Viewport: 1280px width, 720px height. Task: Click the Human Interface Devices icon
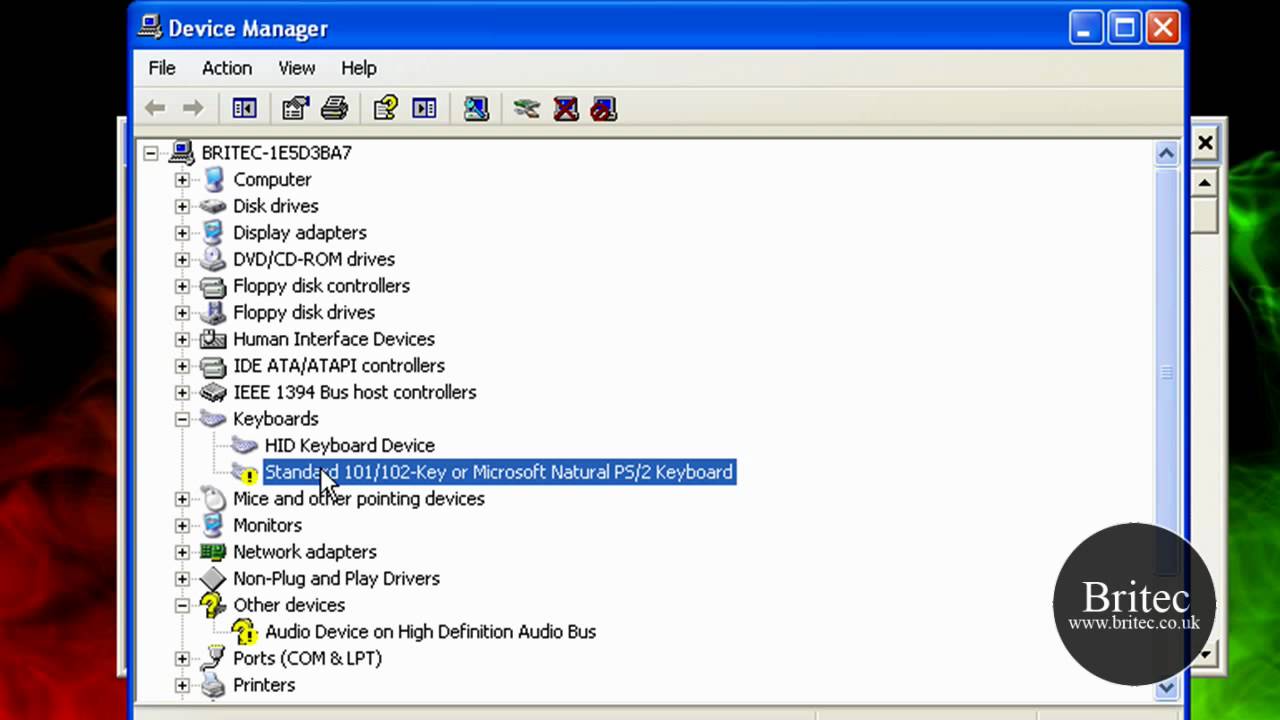point(213,339)
